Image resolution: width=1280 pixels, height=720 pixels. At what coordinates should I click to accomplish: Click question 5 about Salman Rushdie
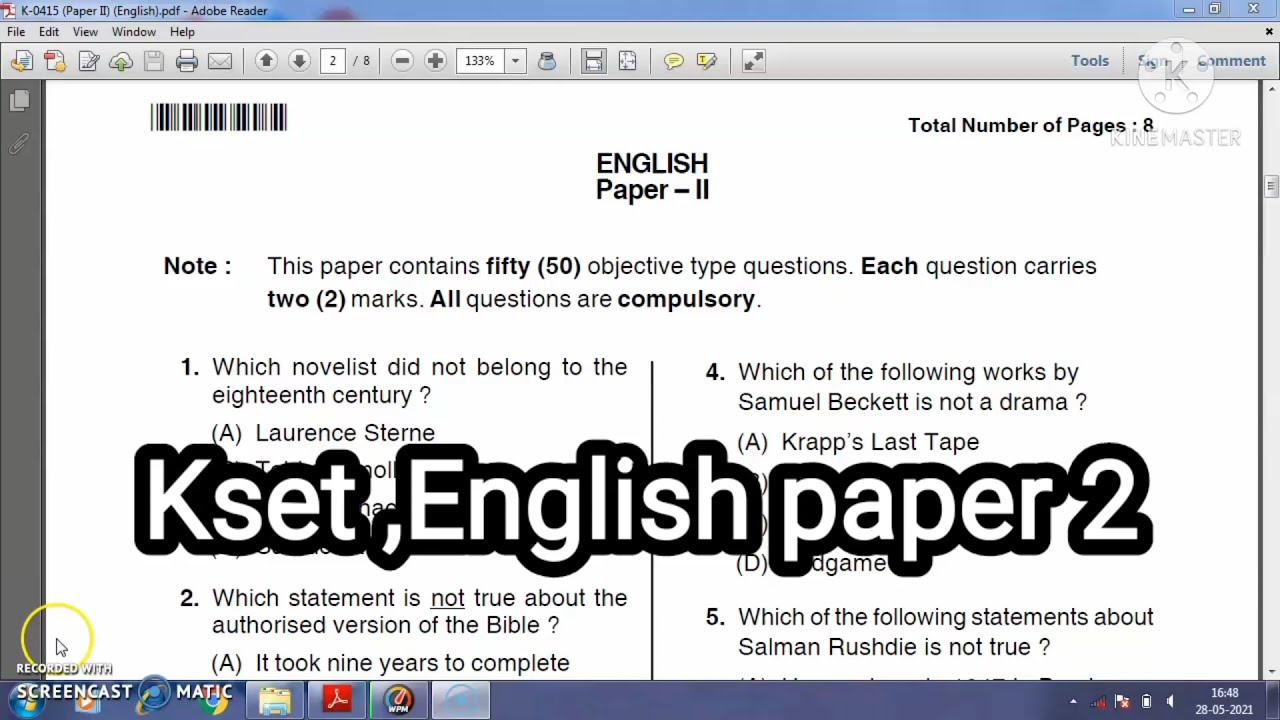[x=945, y=632]
